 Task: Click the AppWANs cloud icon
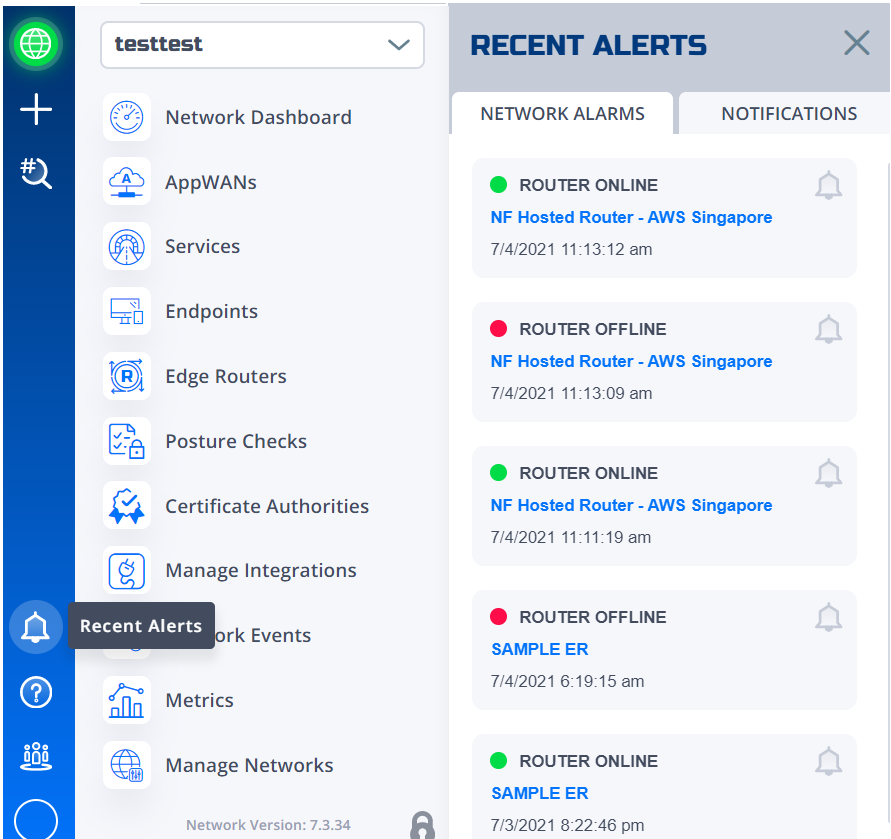pyautogui.click(x=127, y=182)
